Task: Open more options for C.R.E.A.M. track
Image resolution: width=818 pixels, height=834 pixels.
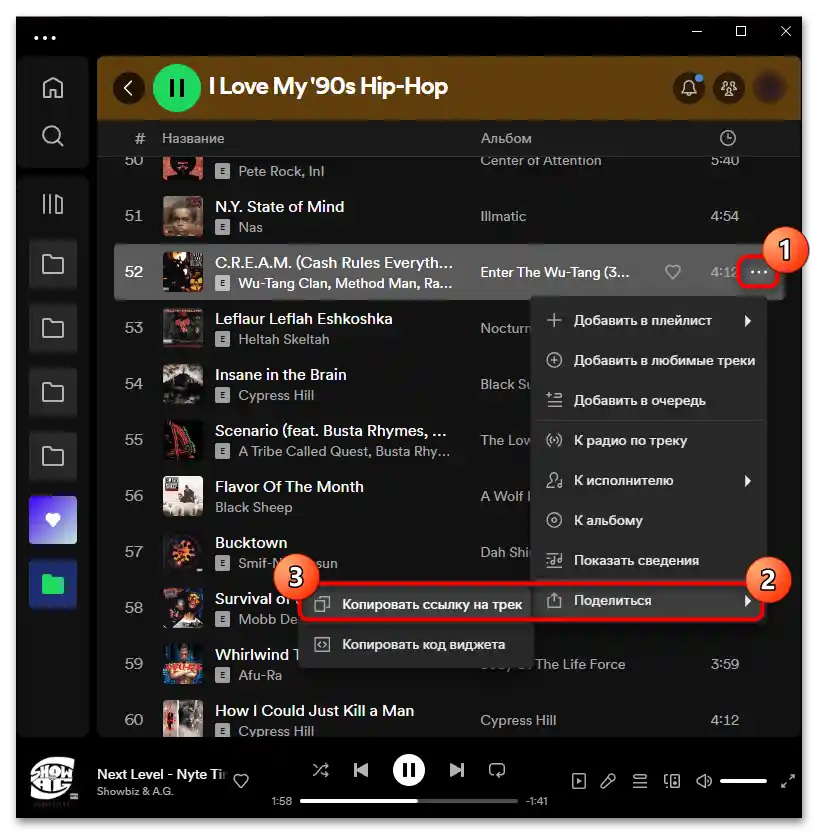Action: 758,272
